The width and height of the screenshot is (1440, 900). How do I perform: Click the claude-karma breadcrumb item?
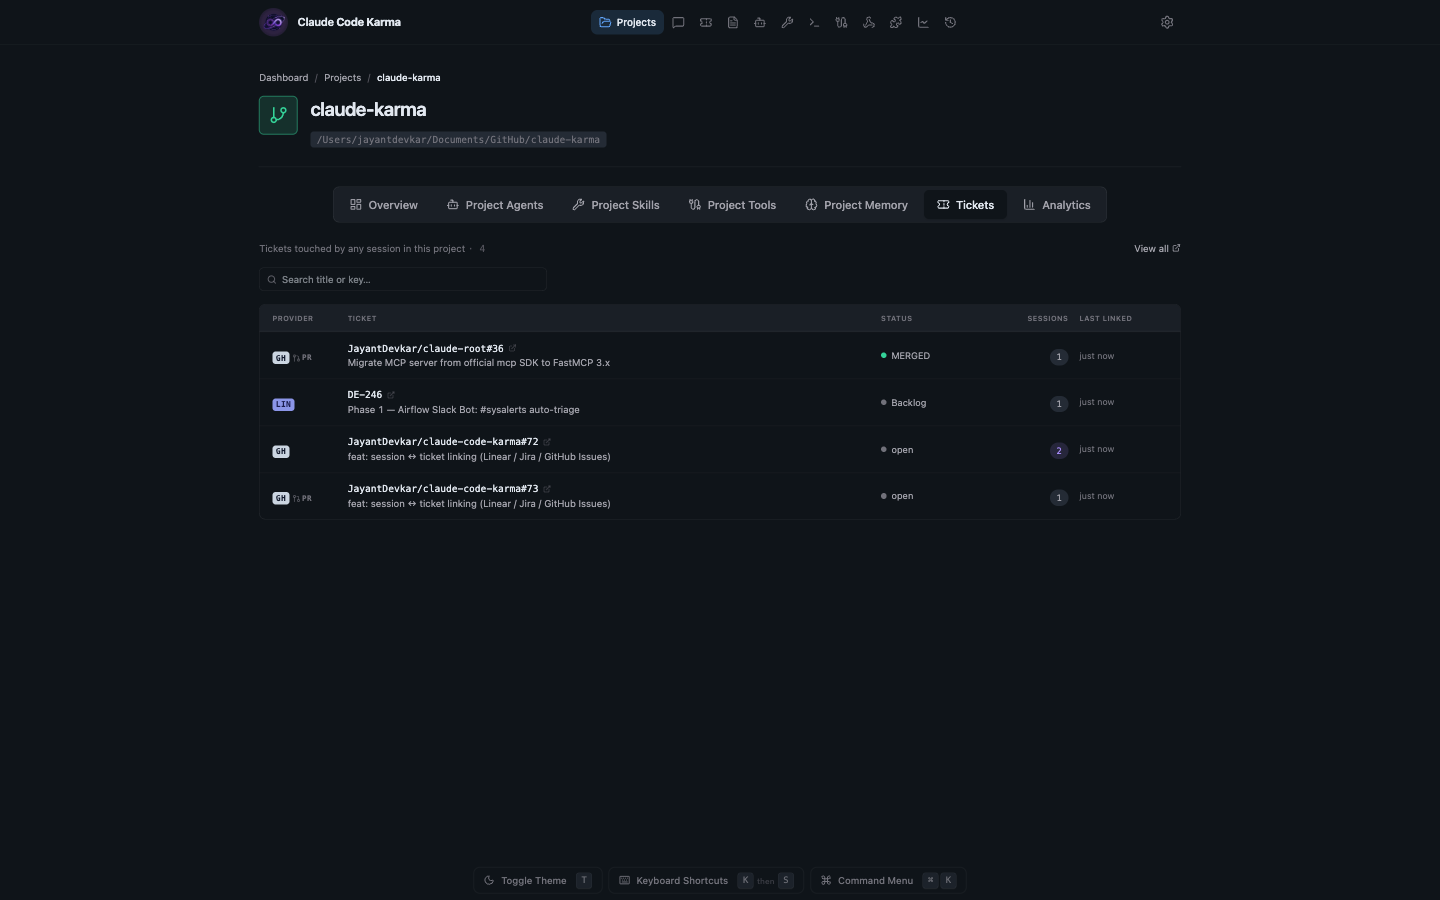coord(408,78)
